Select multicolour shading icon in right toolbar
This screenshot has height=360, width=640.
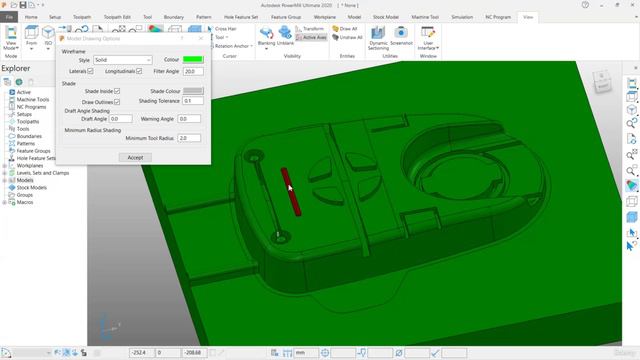pyautogui.click(x=631, y=186)
